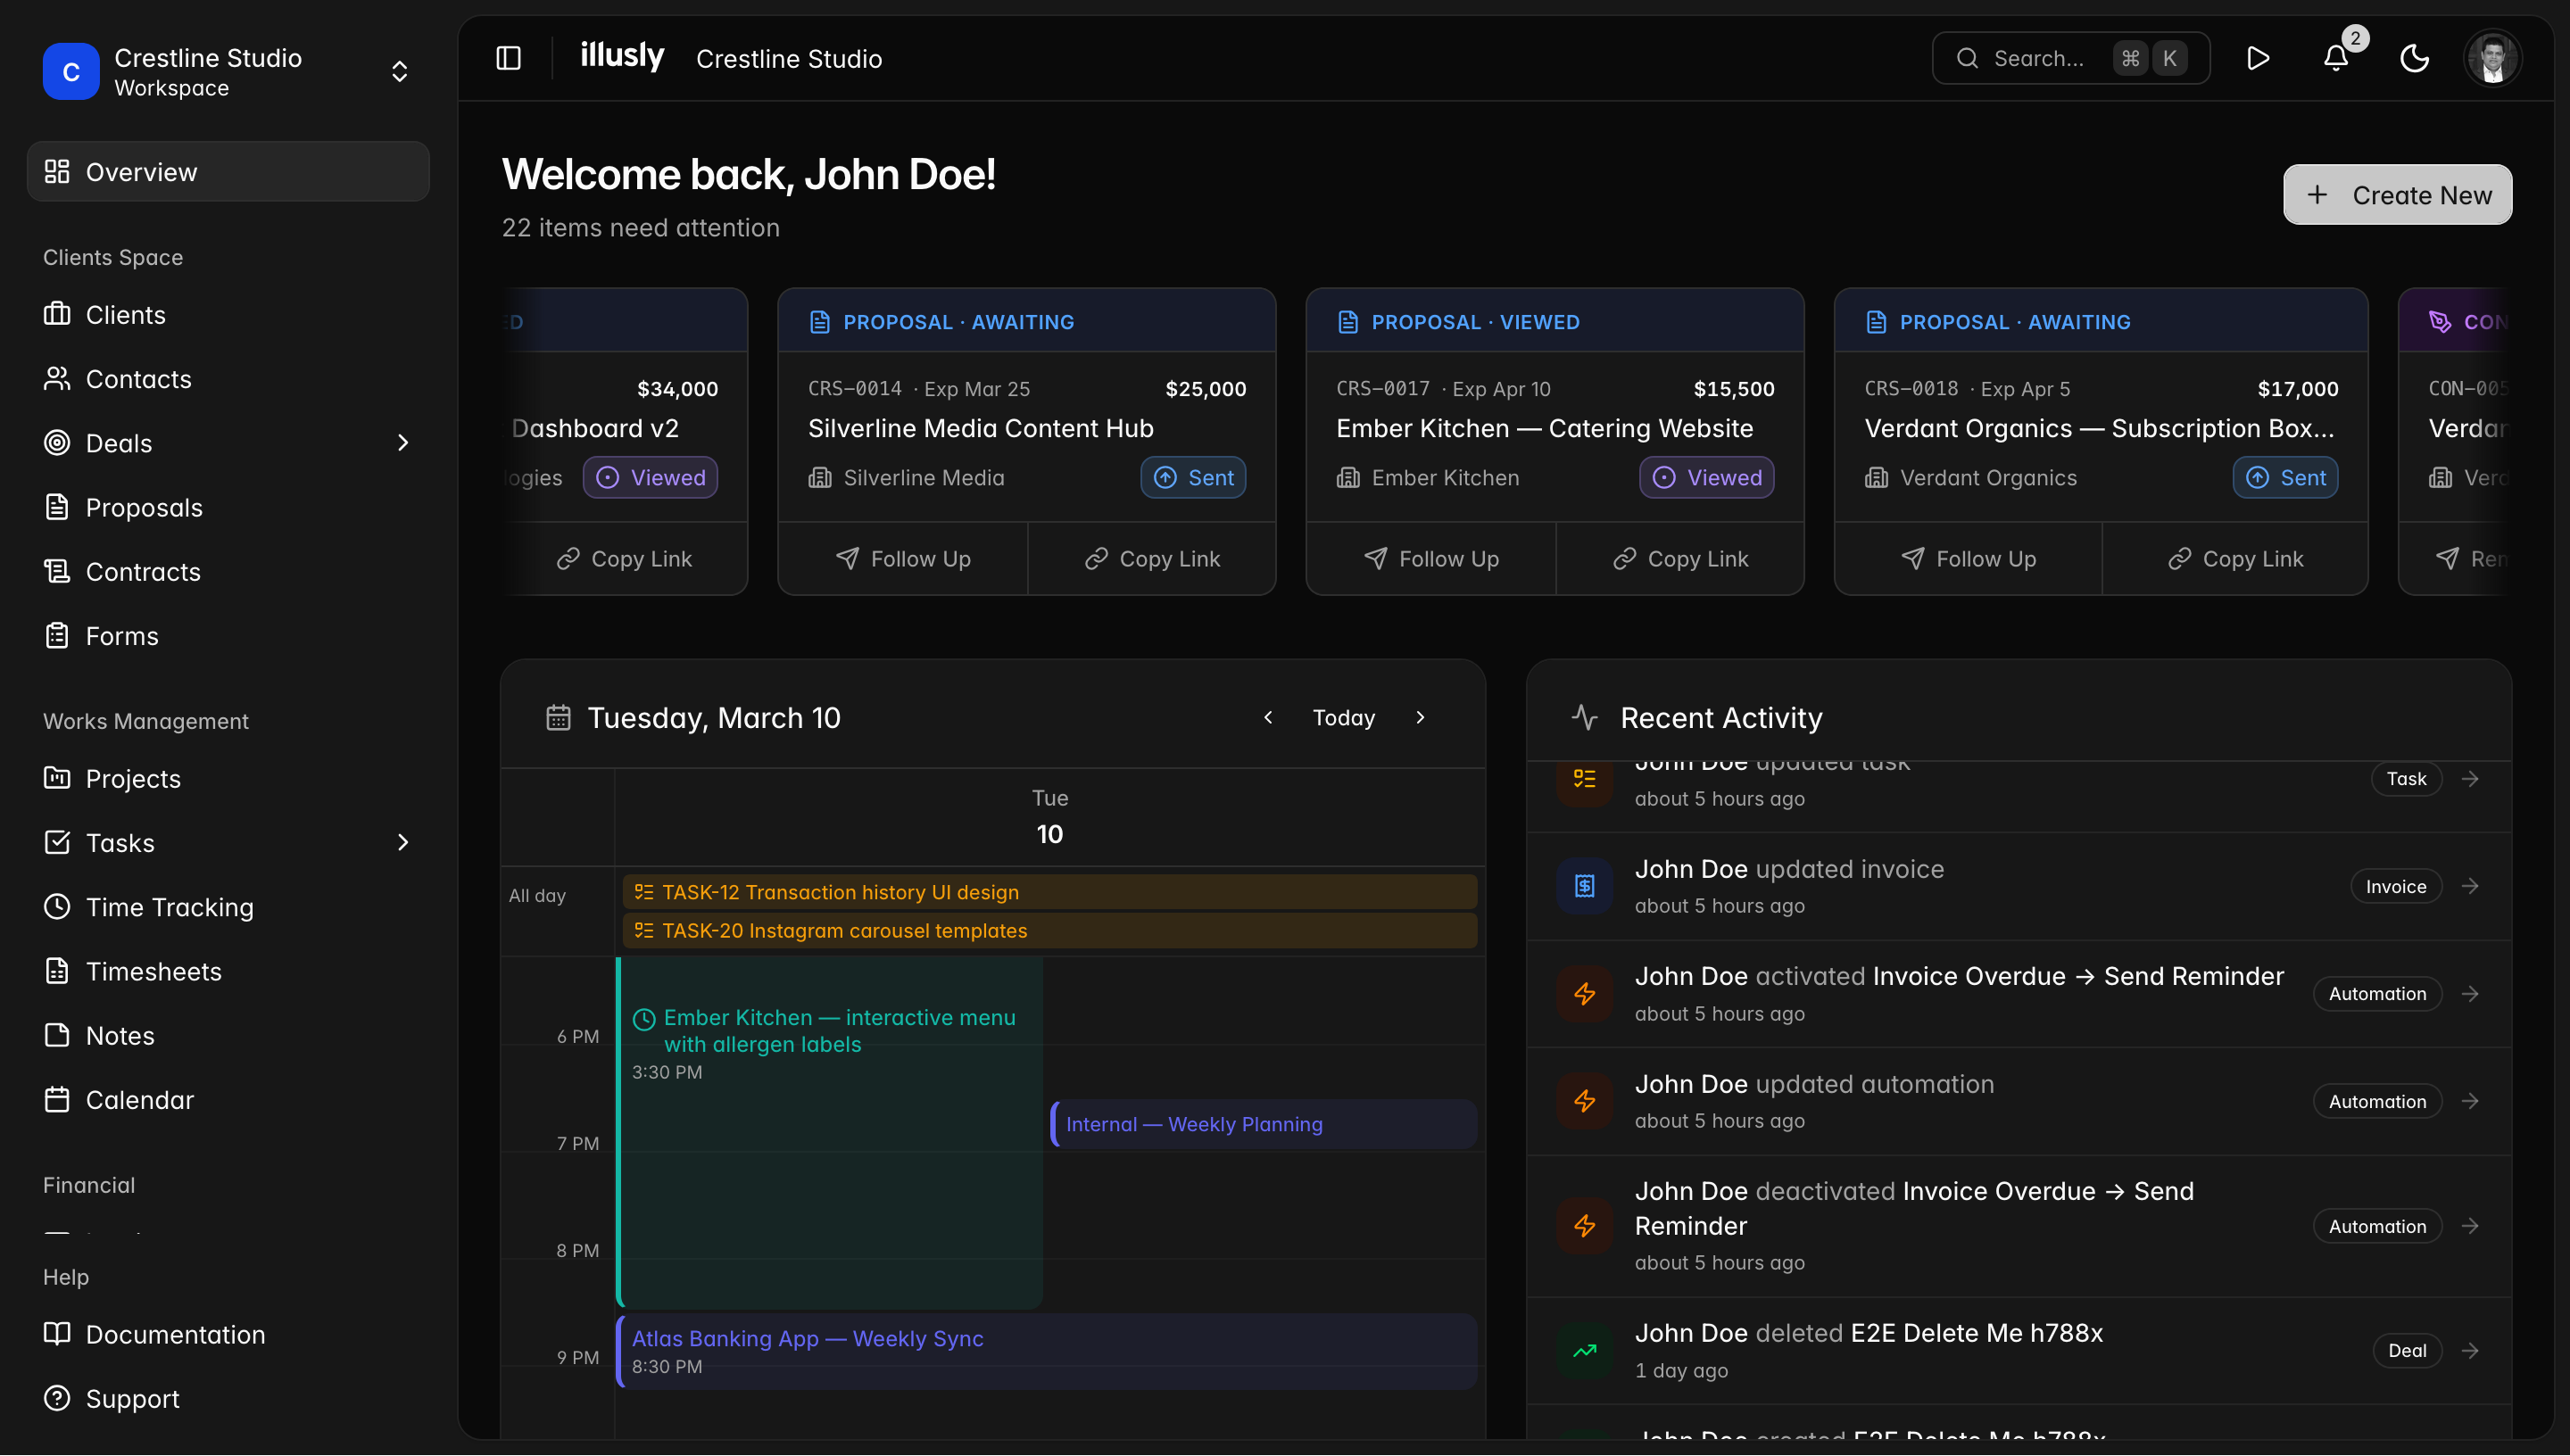
Task: Click lightning icon beside updated automation
Action: click(x=1584, y=1101)
